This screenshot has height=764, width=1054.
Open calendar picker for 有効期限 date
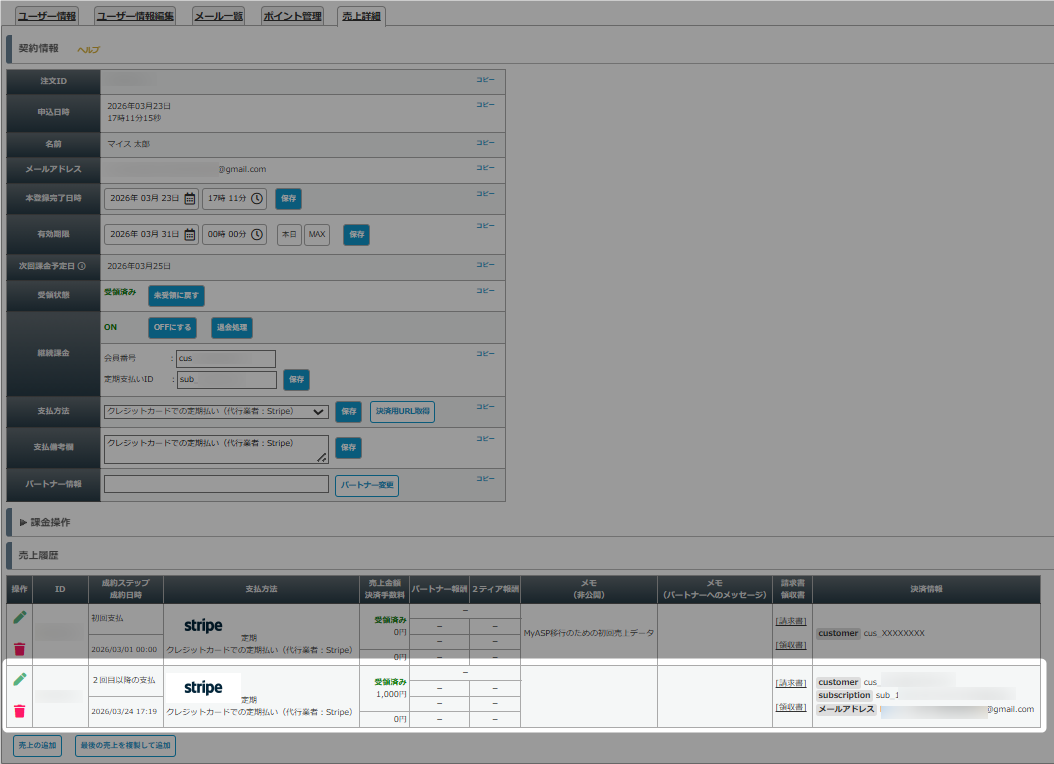pyautogui.click(x=190, y=235)
